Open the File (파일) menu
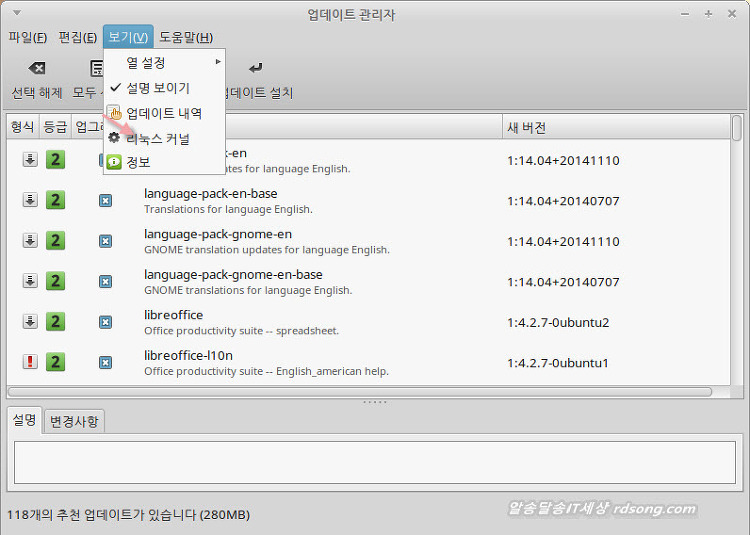Screen dimensions: 750x535 pos(27,38)
